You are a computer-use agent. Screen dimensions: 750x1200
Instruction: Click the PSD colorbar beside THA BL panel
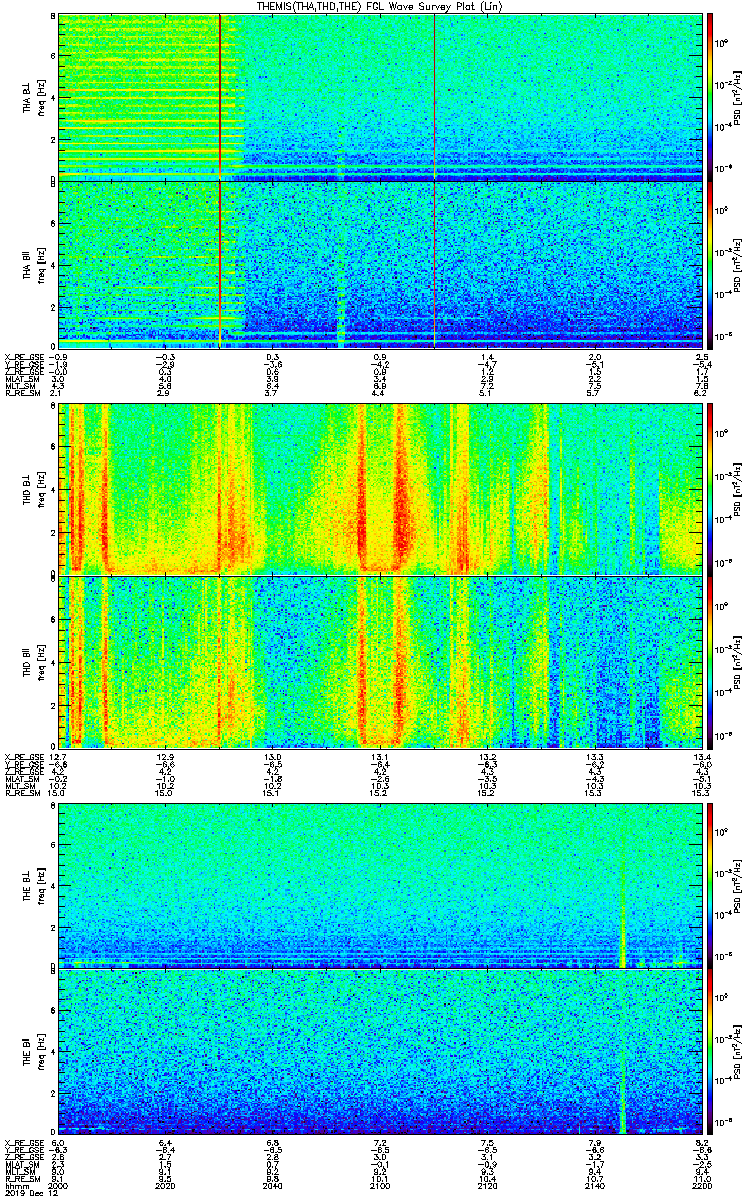[x=711, y=97]
